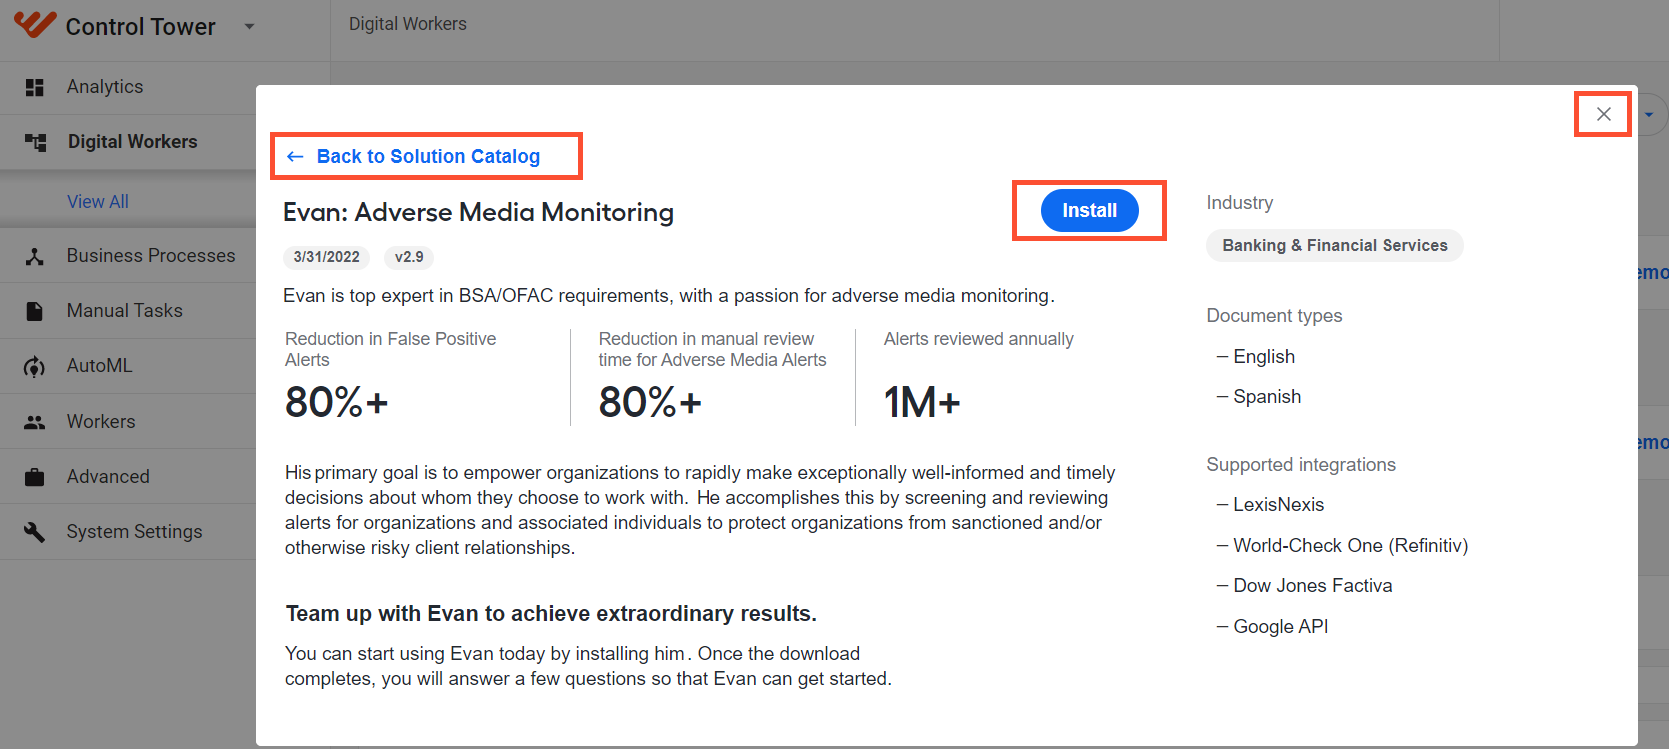1669x749 pixels.
Task: Click the v2.9 version chip
Action: (409, 257)
